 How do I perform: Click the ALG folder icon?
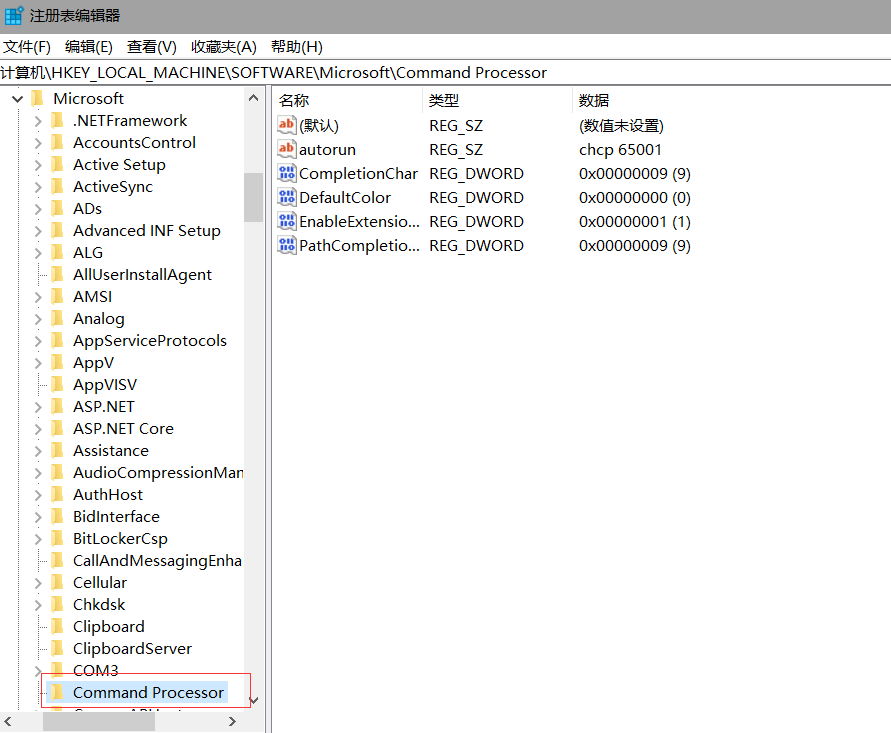click(x=57, y=252)
